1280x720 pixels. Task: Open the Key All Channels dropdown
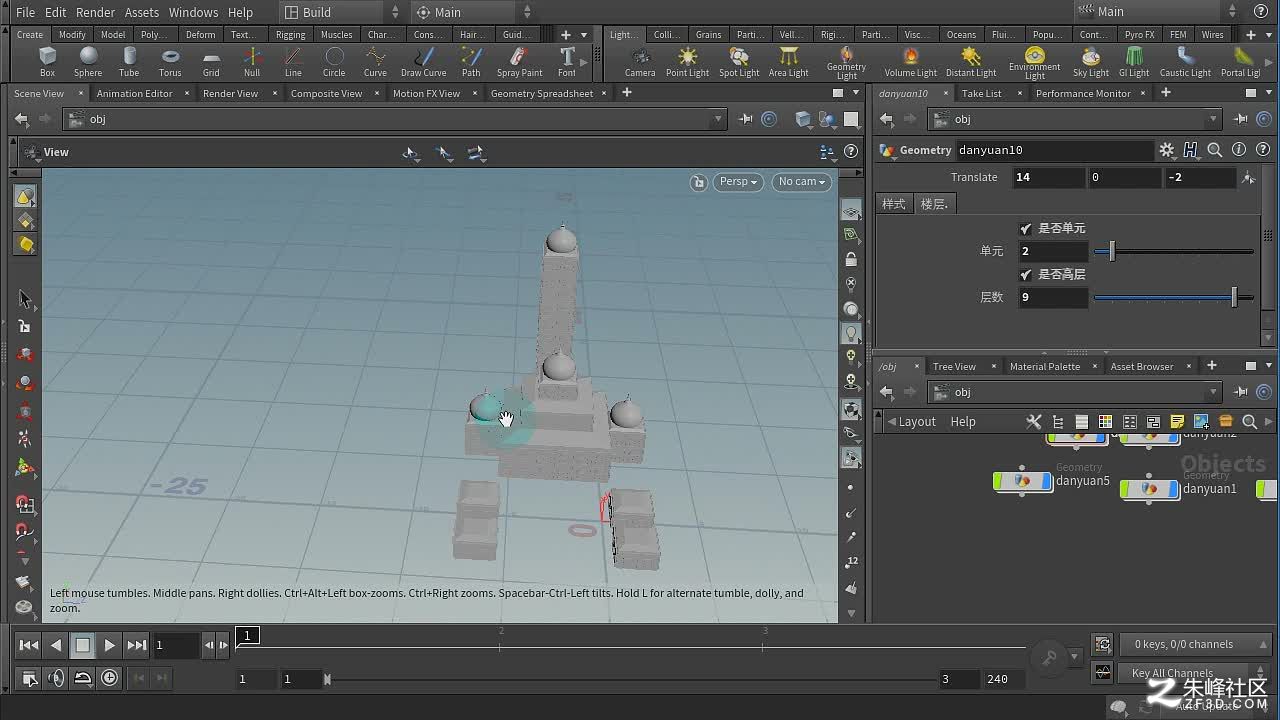[x=1195, y=673]
